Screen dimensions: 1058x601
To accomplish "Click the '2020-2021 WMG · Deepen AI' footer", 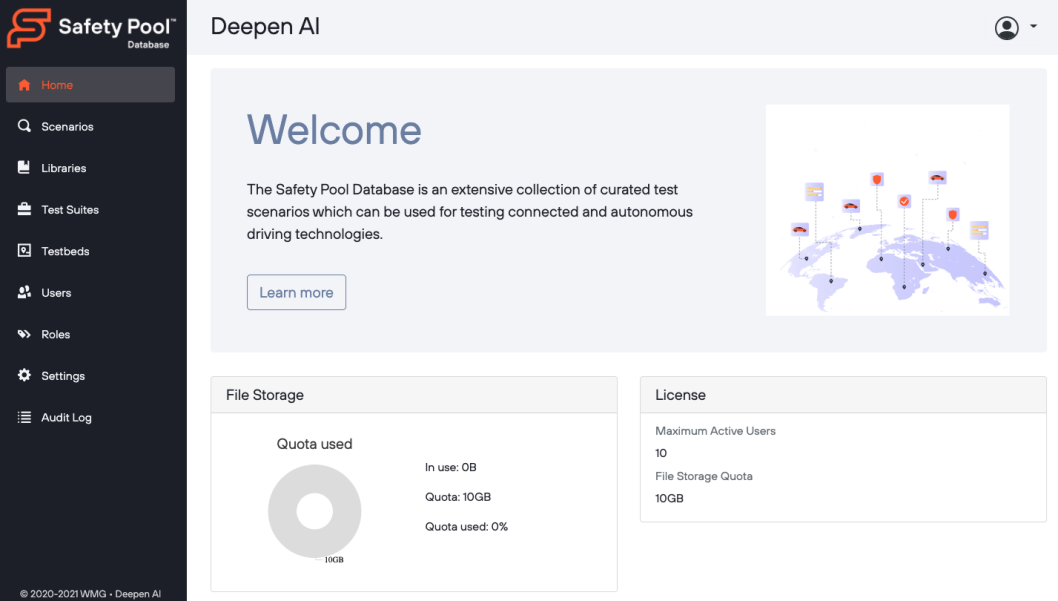I will pyautogui.click(x=90, y=594).
